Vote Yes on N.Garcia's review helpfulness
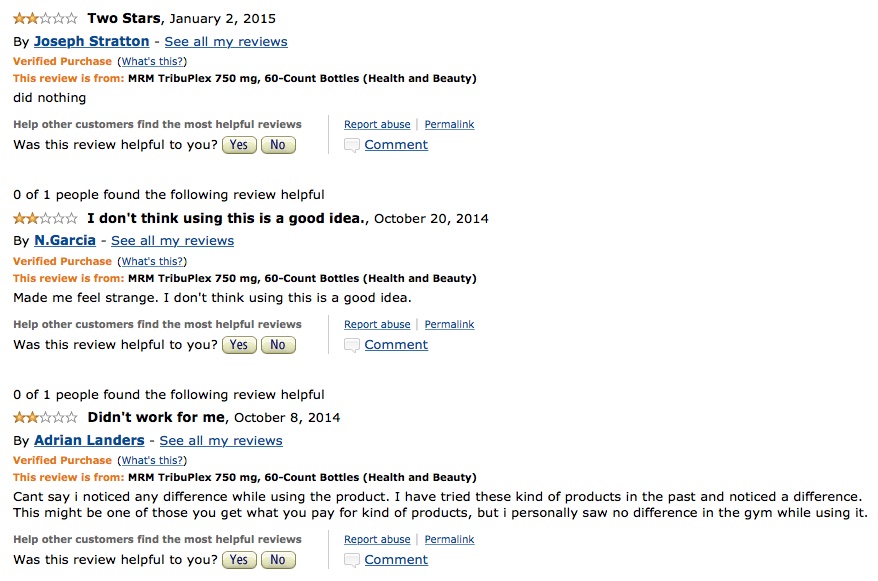 pyautogui.click(x=238, y=345)
